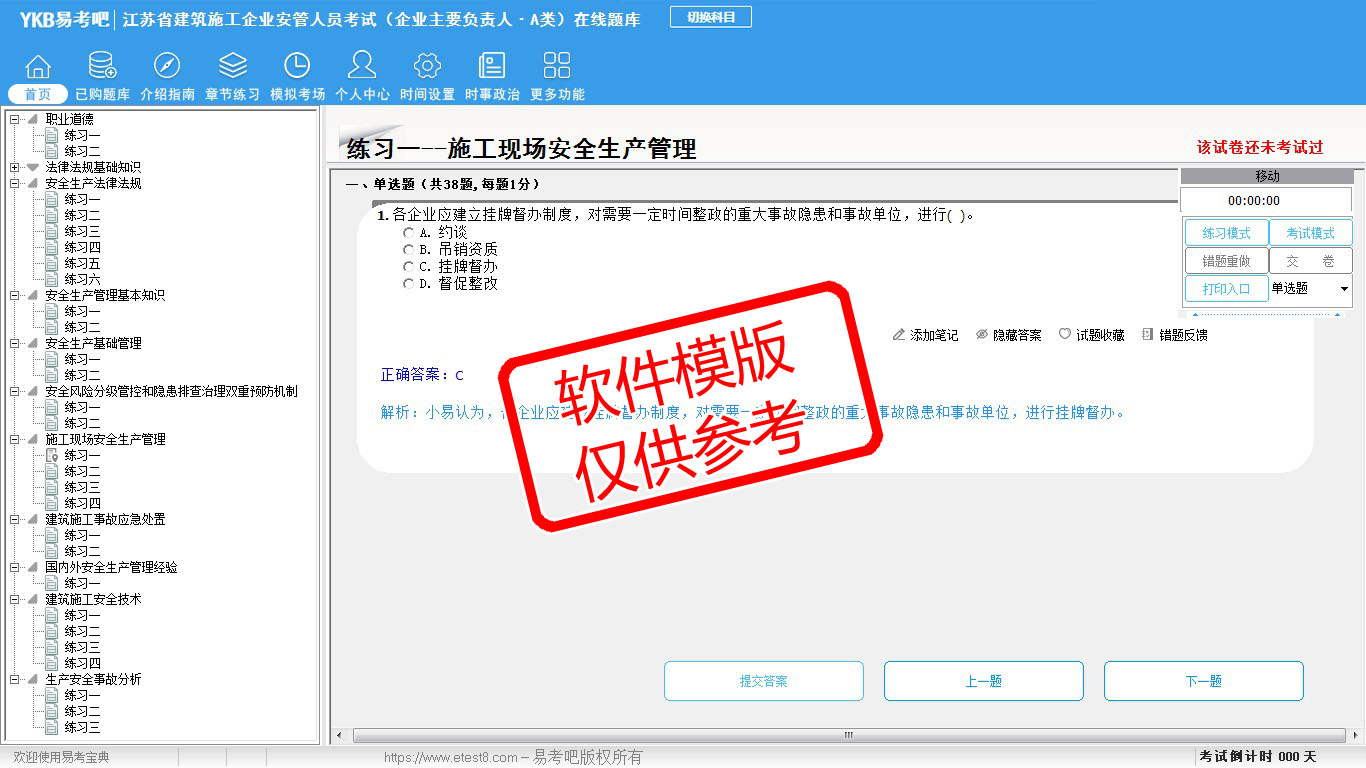Go to next question with 下一题
This screenshot has width=1366, height=768.
coord(1203,681)
